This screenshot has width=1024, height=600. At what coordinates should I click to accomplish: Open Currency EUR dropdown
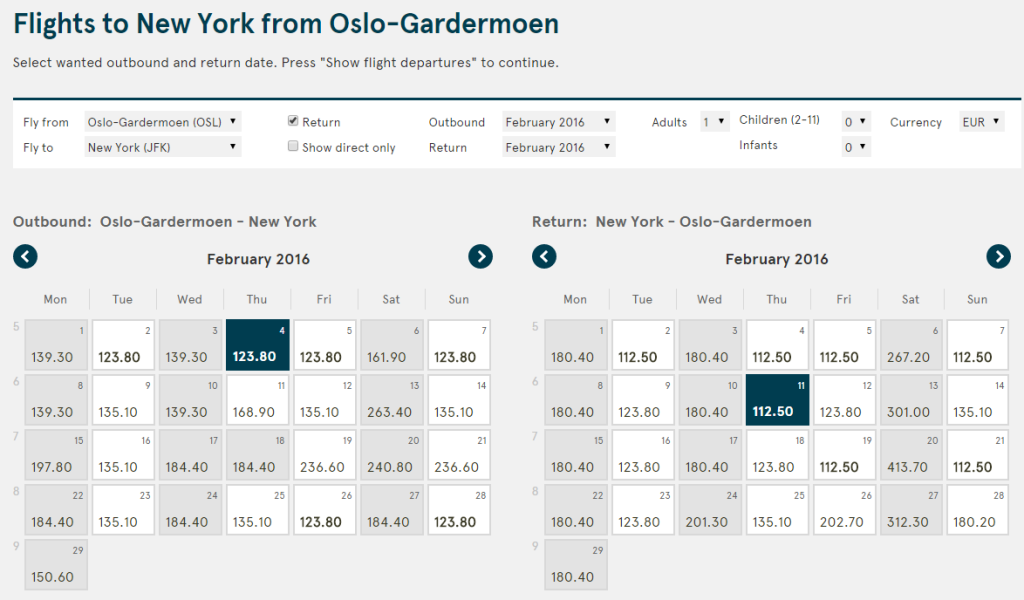click(982, 121)
